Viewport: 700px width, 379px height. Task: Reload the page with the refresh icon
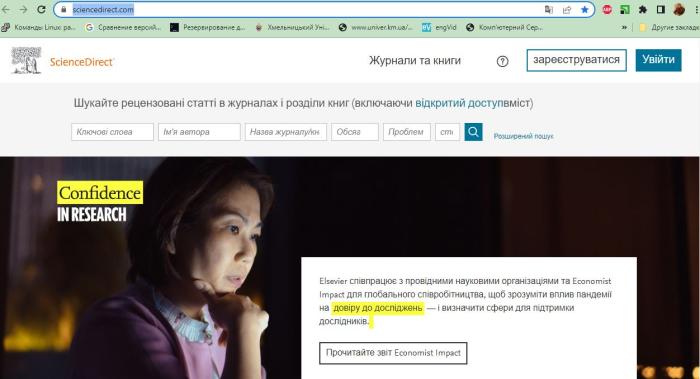pyautogui.click(x=41, y=9)
